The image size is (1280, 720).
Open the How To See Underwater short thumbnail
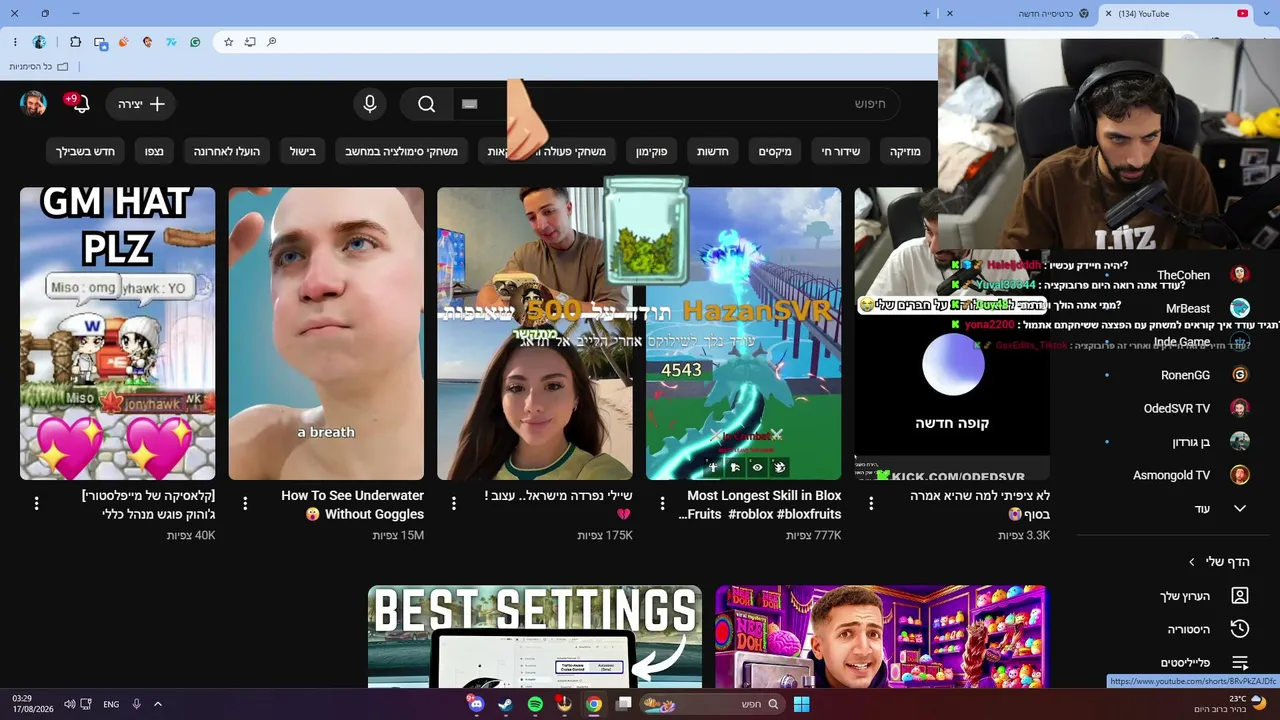pos(326,334)
